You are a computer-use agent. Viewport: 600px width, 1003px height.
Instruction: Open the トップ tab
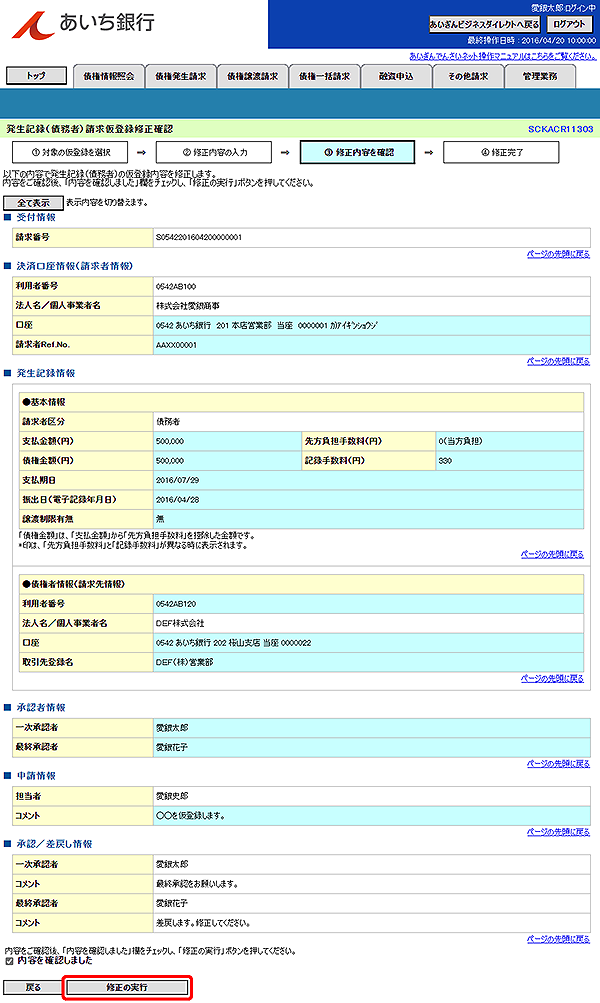[36, 75]
